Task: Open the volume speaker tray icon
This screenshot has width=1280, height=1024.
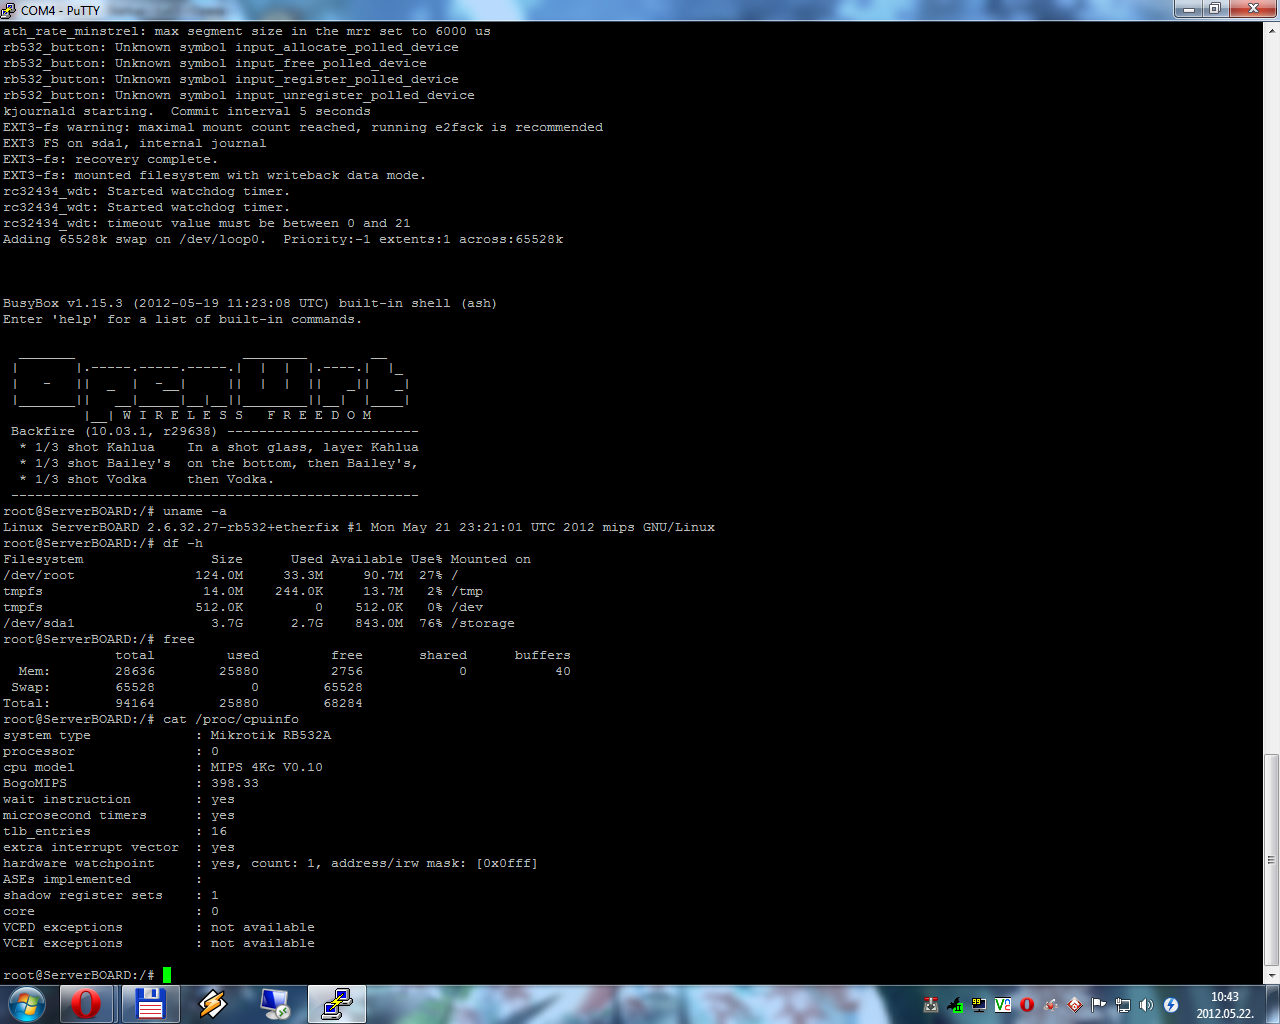Action: 1146,1005
